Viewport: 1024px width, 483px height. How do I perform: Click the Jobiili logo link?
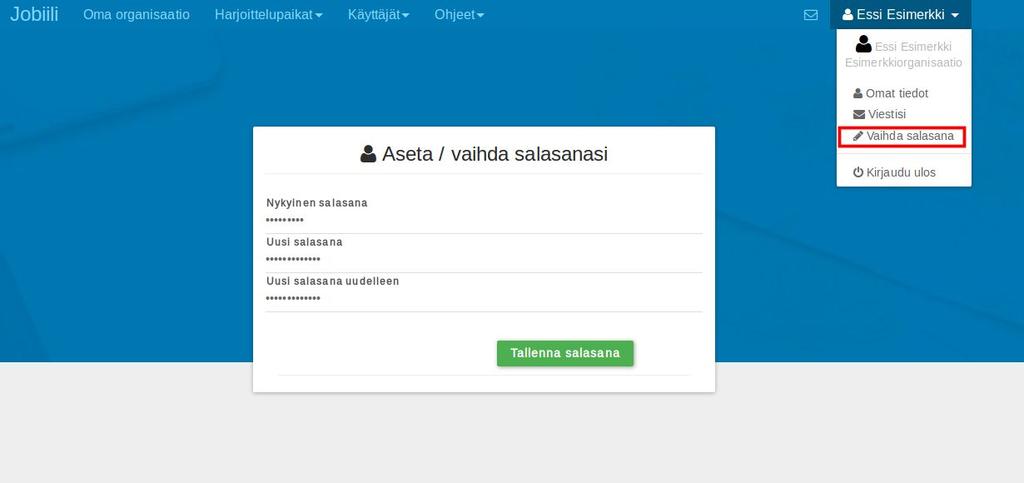(34, 14)
